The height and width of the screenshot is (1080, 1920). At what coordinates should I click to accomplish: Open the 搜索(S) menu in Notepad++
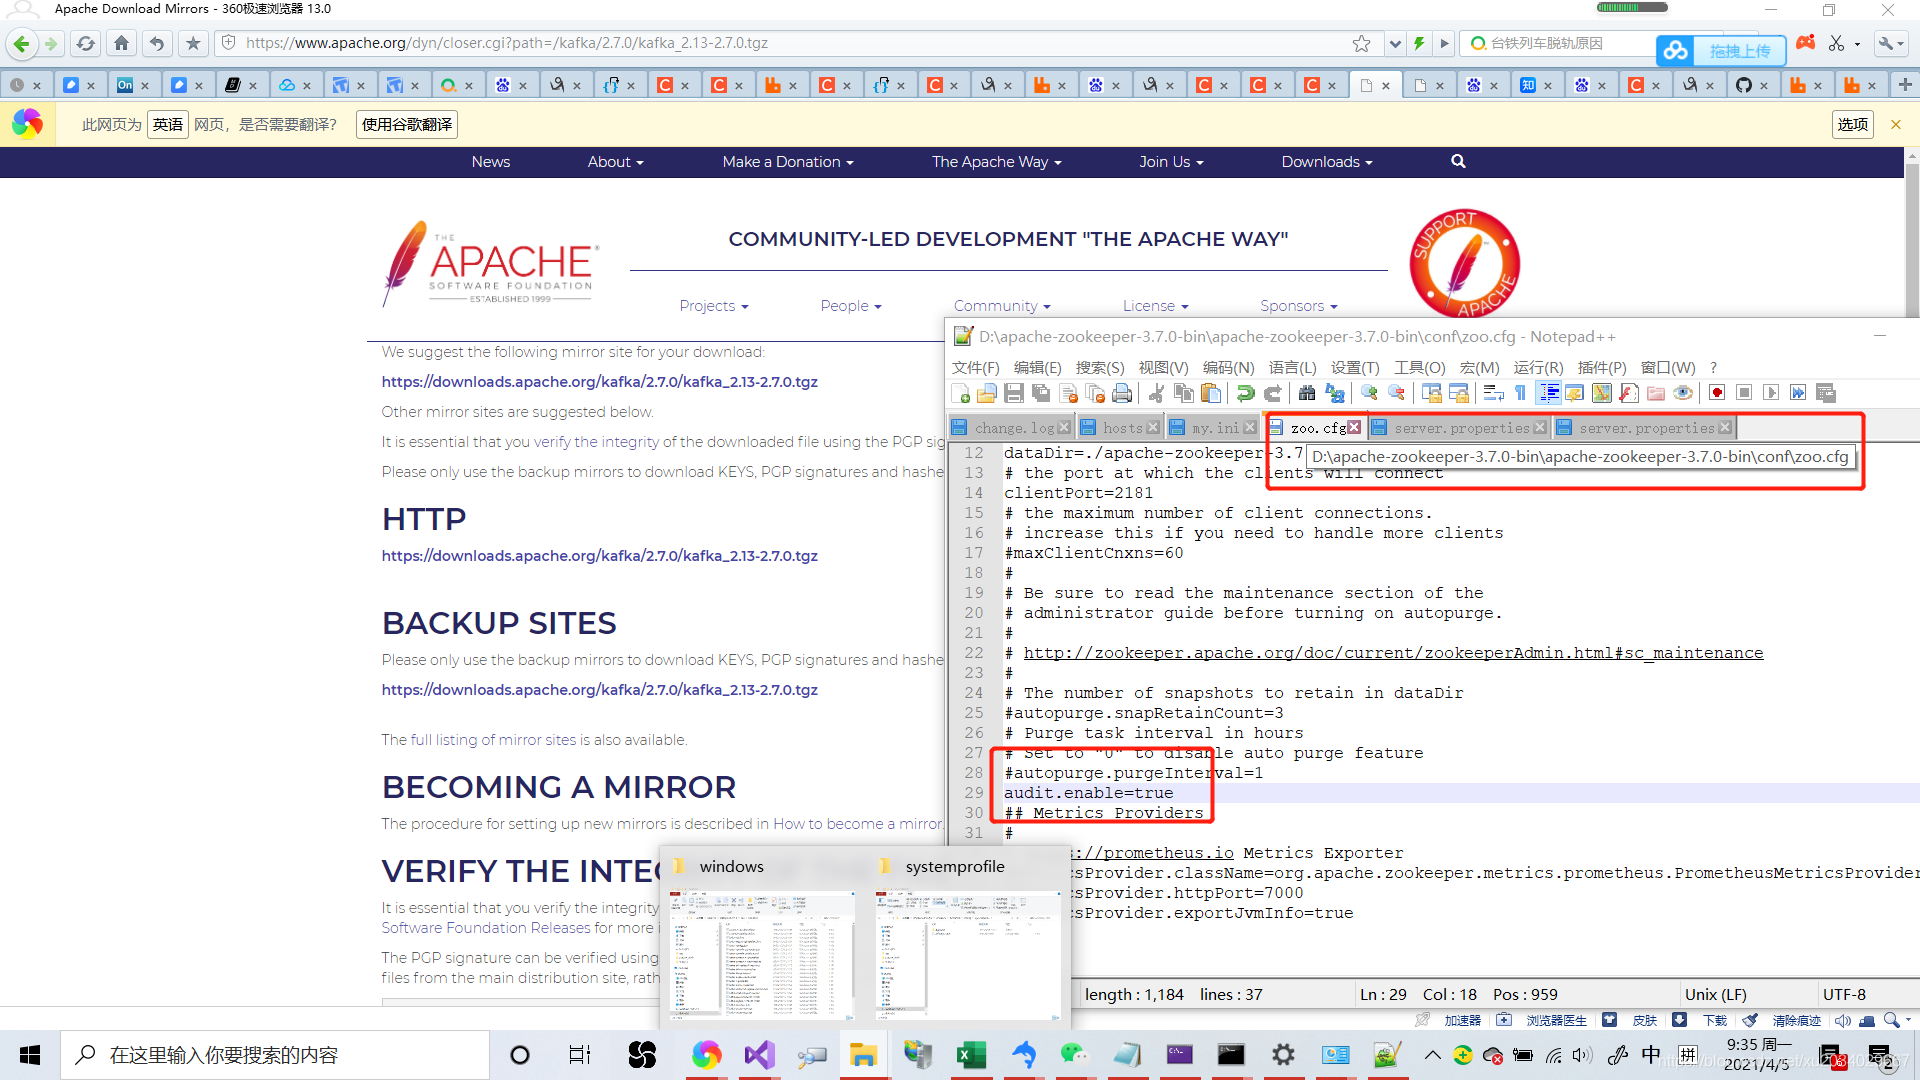pos(1099,367)
